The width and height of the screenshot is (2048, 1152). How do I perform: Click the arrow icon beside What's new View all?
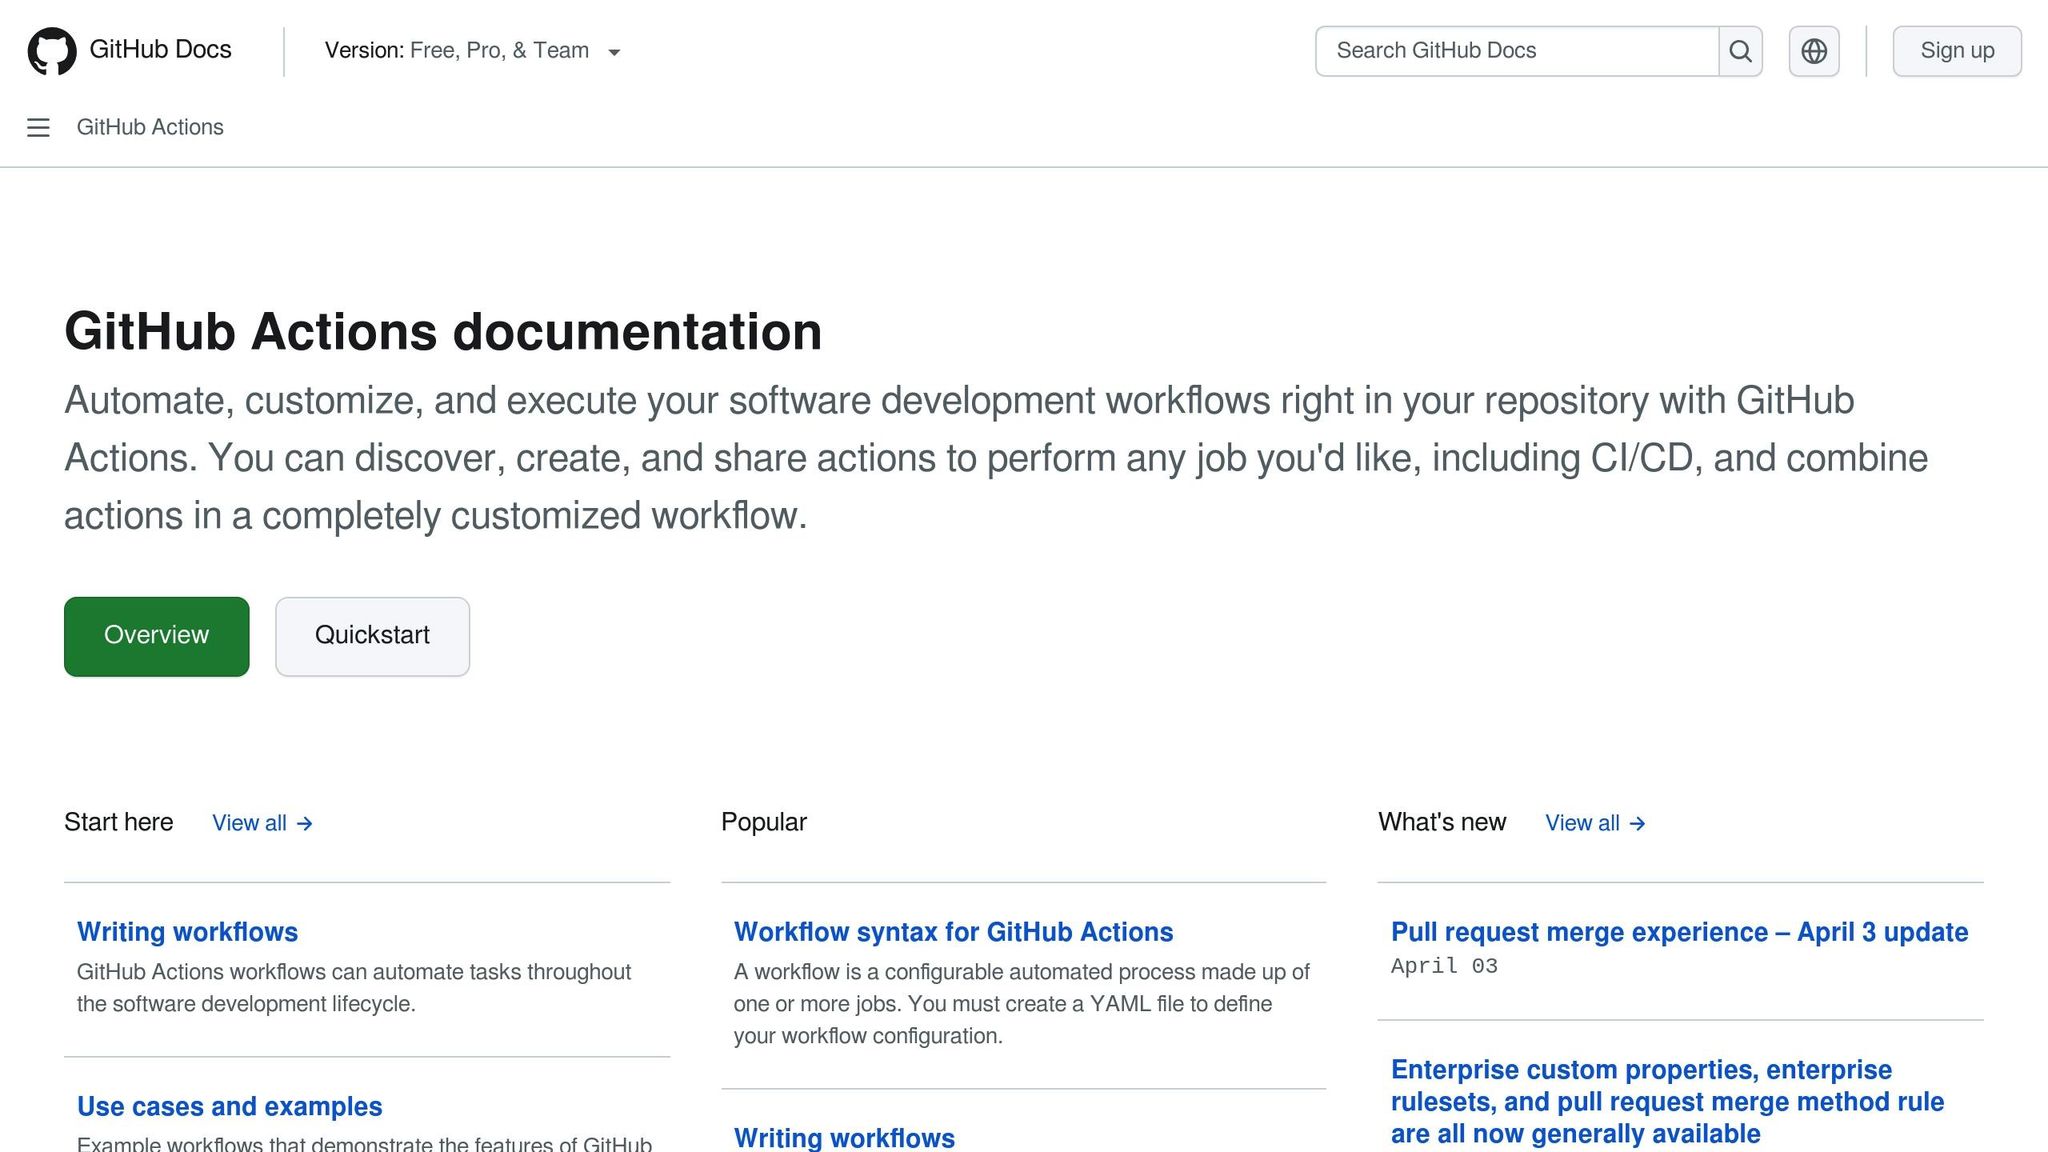click(1637, 823)
